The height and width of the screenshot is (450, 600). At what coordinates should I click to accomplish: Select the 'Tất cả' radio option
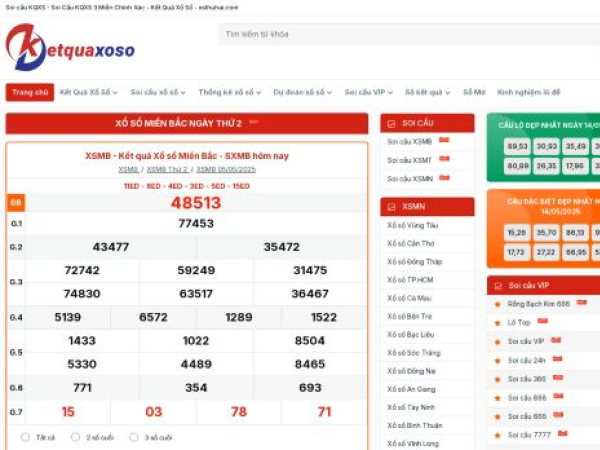[25, 437]
